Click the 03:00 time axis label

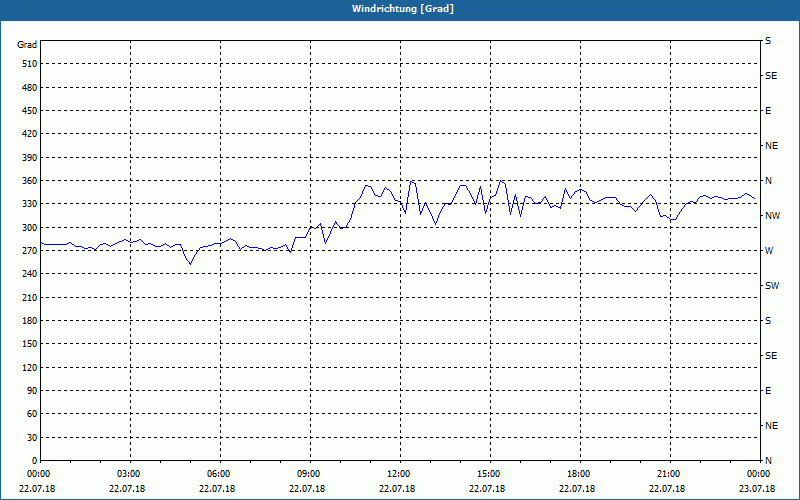130,474
